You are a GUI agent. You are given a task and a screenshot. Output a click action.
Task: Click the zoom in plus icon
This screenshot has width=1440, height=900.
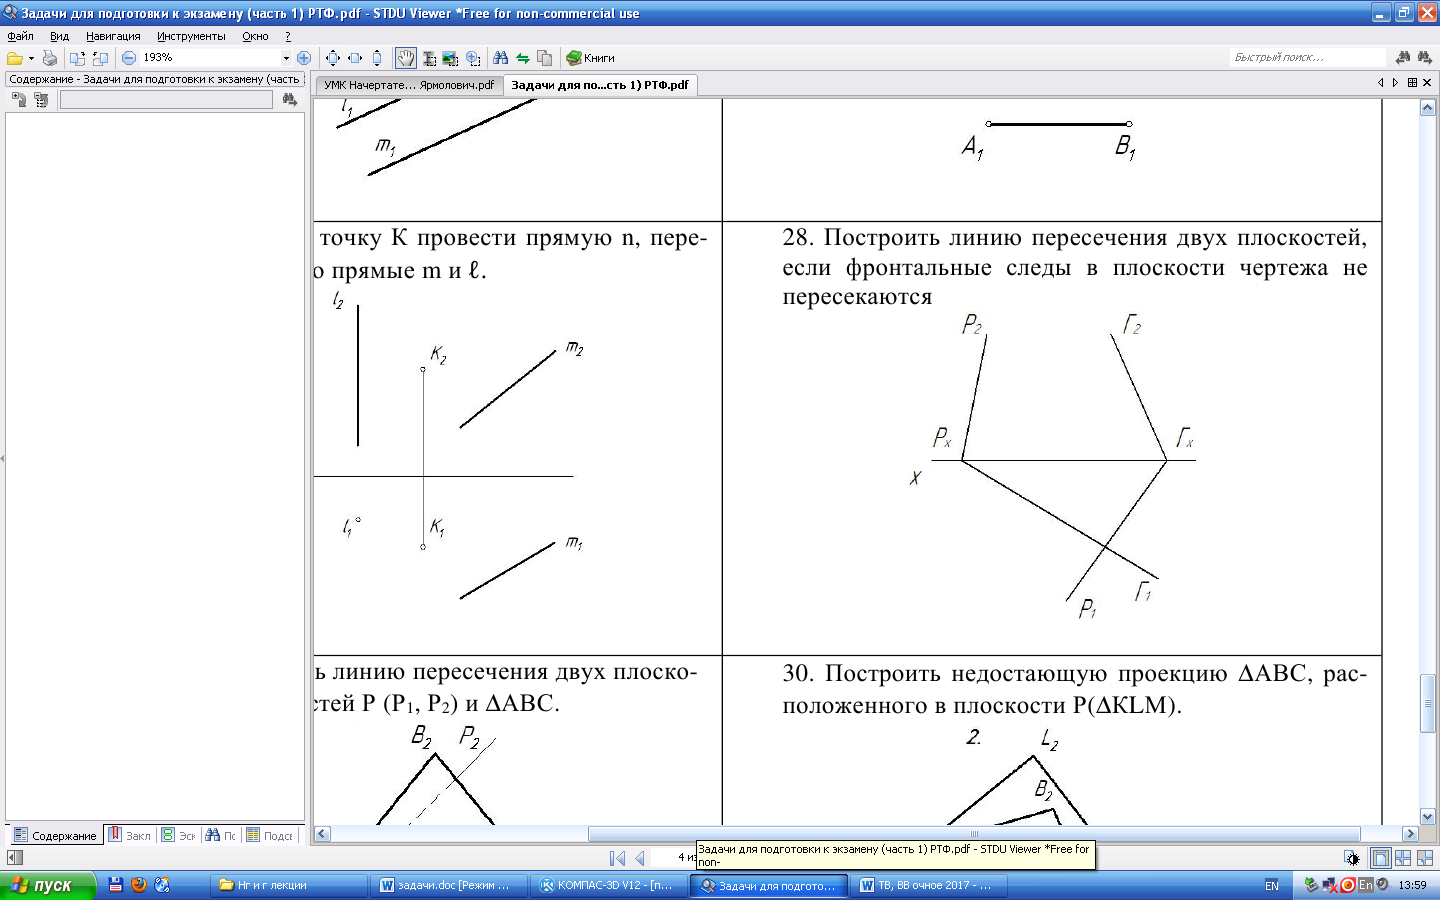point(304,58)
